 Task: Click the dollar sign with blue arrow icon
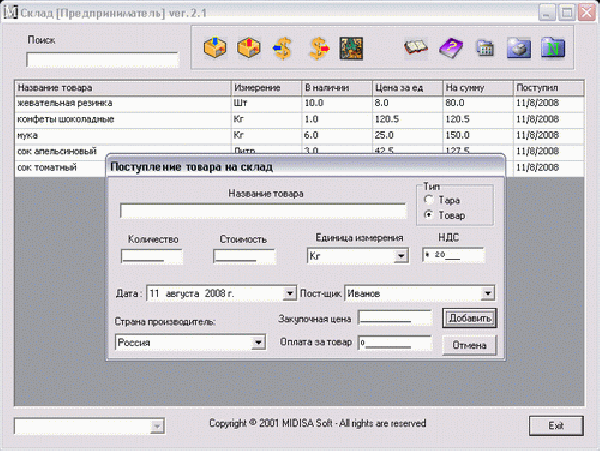point(283,47)
